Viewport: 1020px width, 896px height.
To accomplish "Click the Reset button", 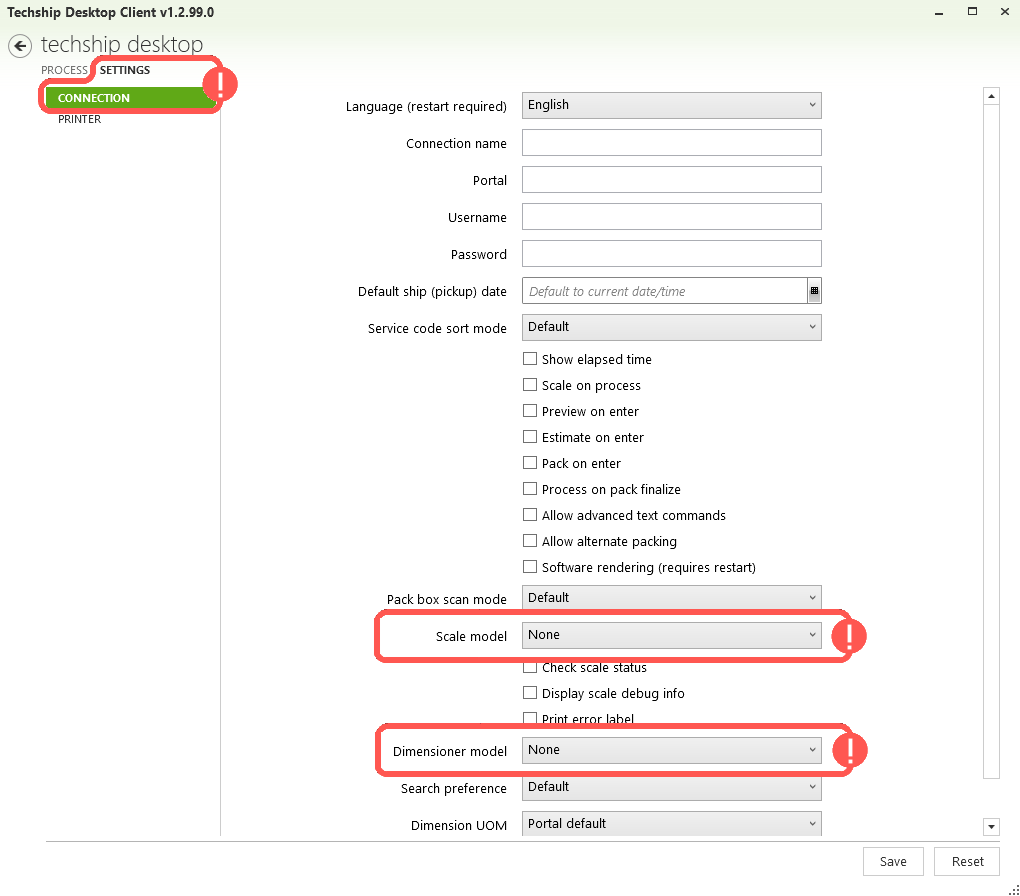I will [x=967, y=862].
